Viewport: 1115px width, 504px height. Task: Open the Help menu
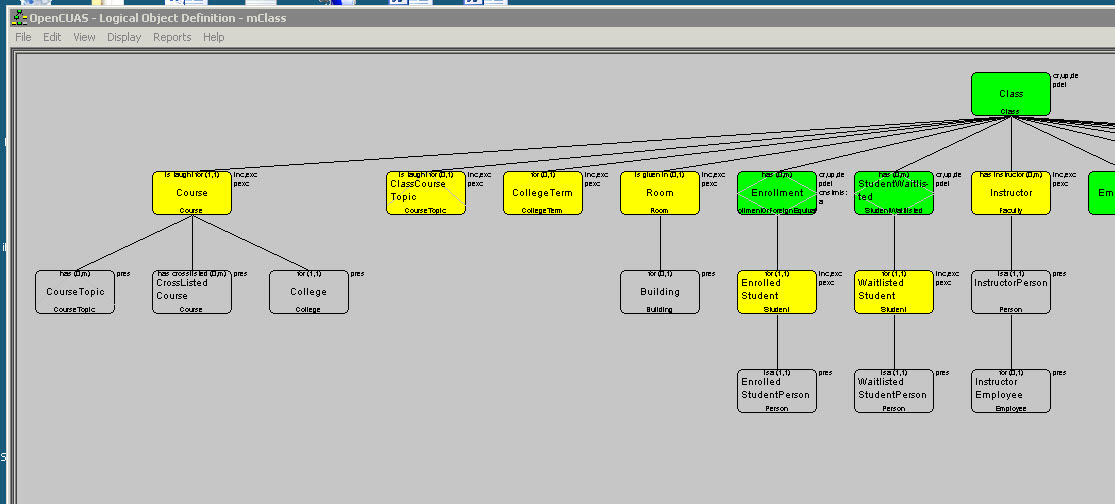(213, 37)
